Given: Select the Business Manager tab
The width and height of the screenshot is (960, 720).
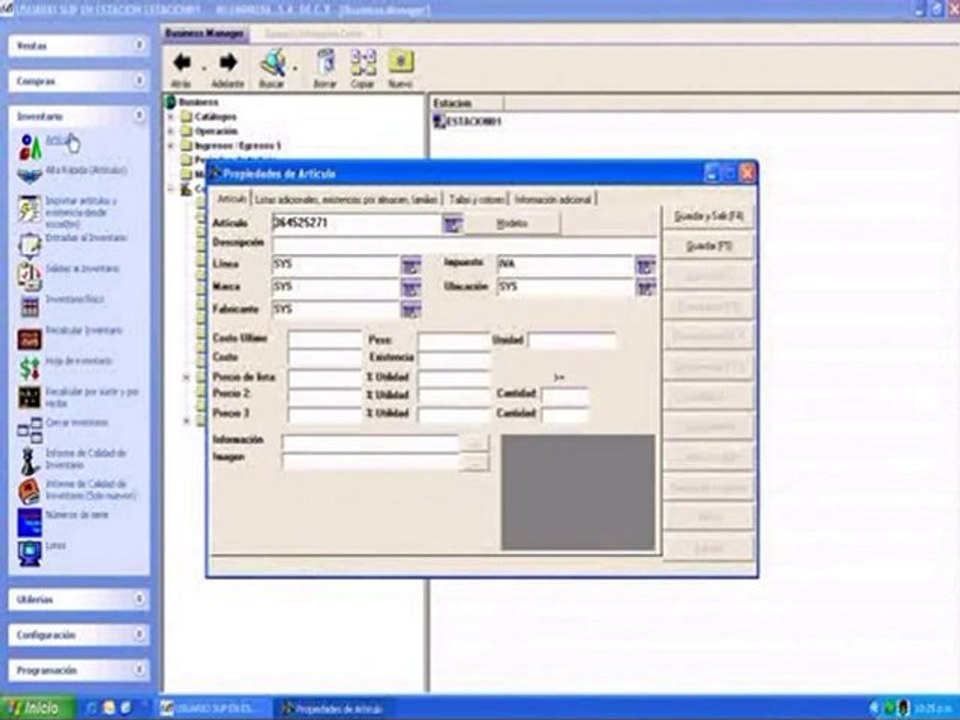Looking at the screenshot, I should (205, 33).
